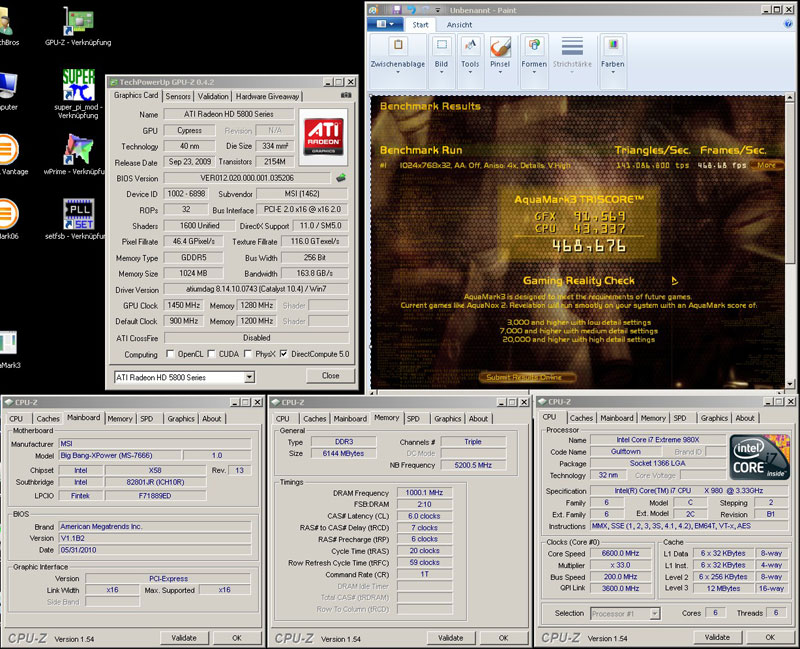Click the scroll-up arrow in Paint's canvas
Screen dimensions: 800x649
point(789,97)
